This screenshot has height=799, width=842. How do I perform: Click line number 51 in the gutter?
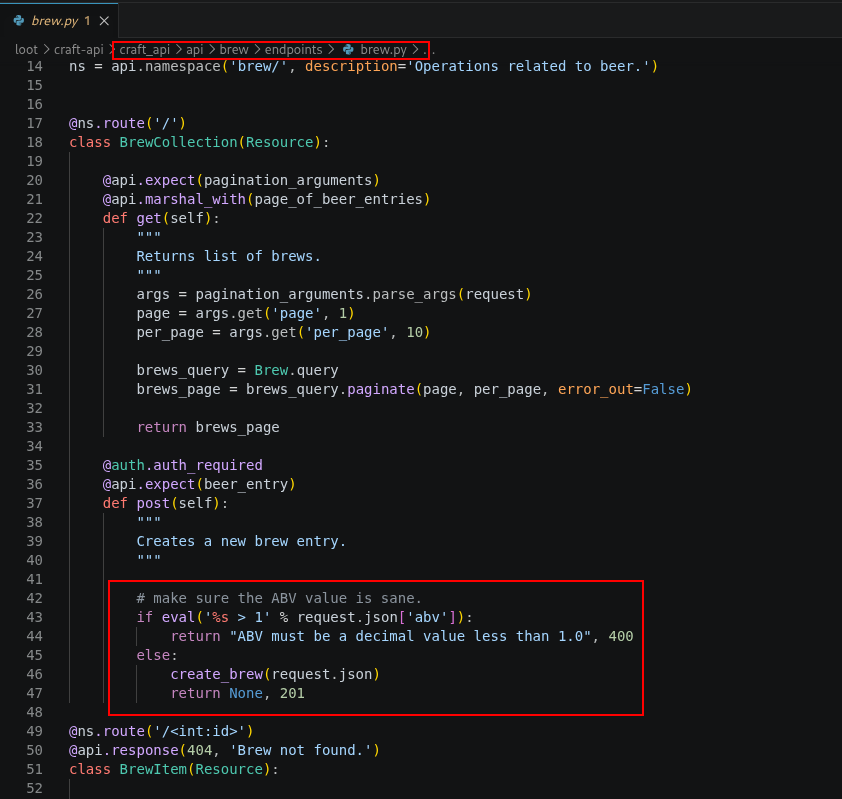point(34,769)
